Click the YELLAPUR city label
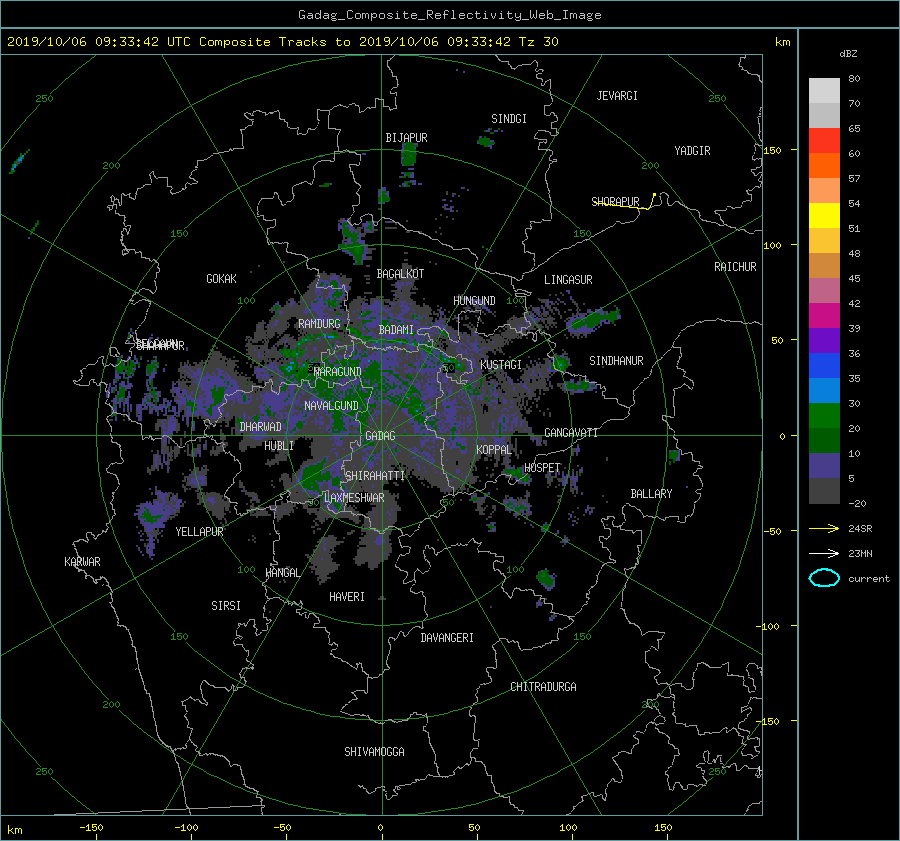Viewport: 900px width, 841px height. 199,532
